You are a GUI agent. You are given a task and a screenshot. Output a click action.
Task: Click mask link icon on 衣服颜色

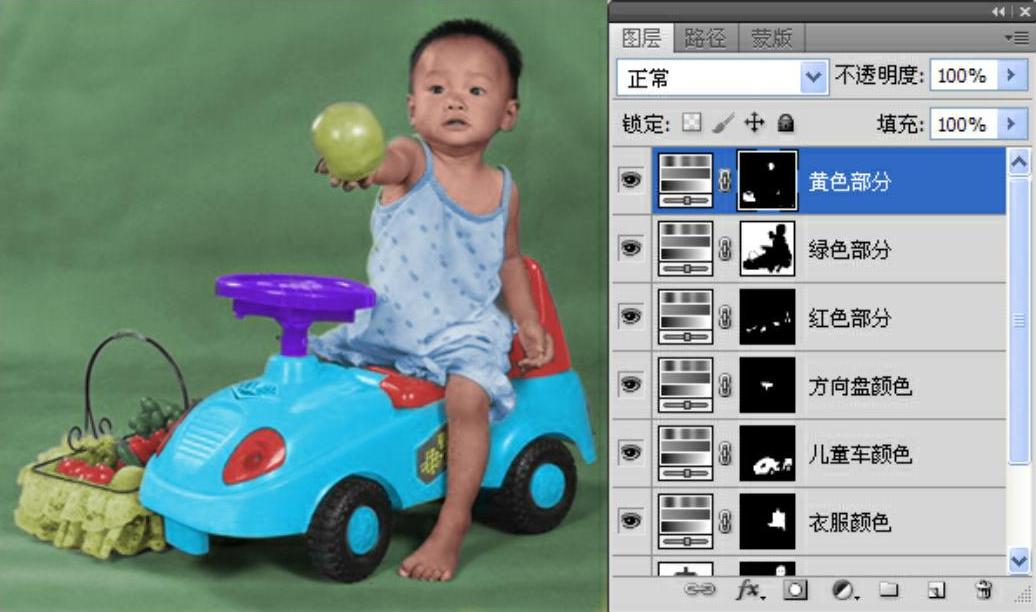725,521
